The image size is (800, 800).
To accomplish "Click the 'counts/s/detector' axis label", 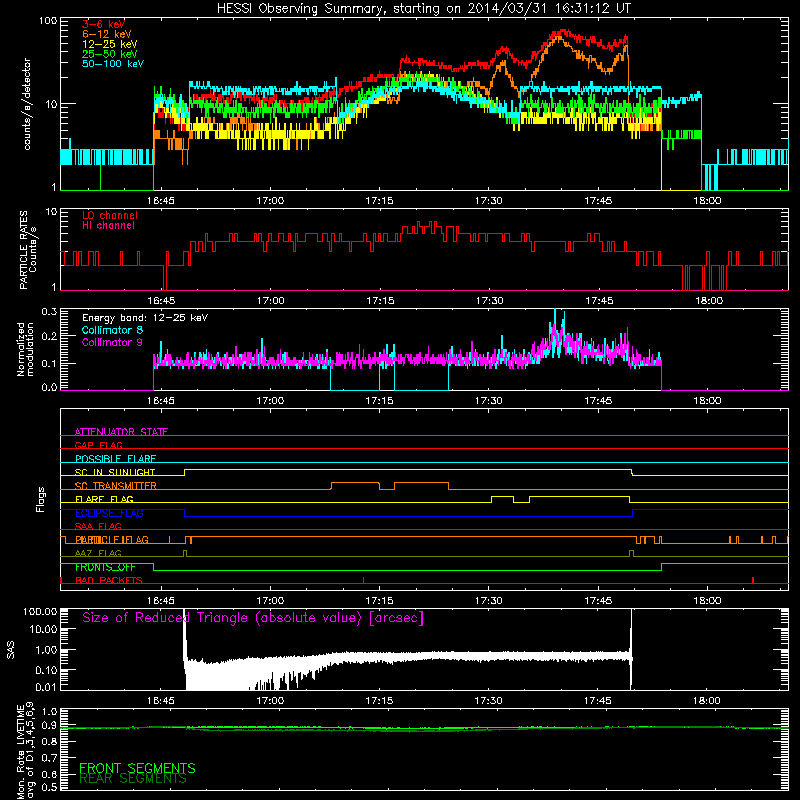I will [27, 104].
